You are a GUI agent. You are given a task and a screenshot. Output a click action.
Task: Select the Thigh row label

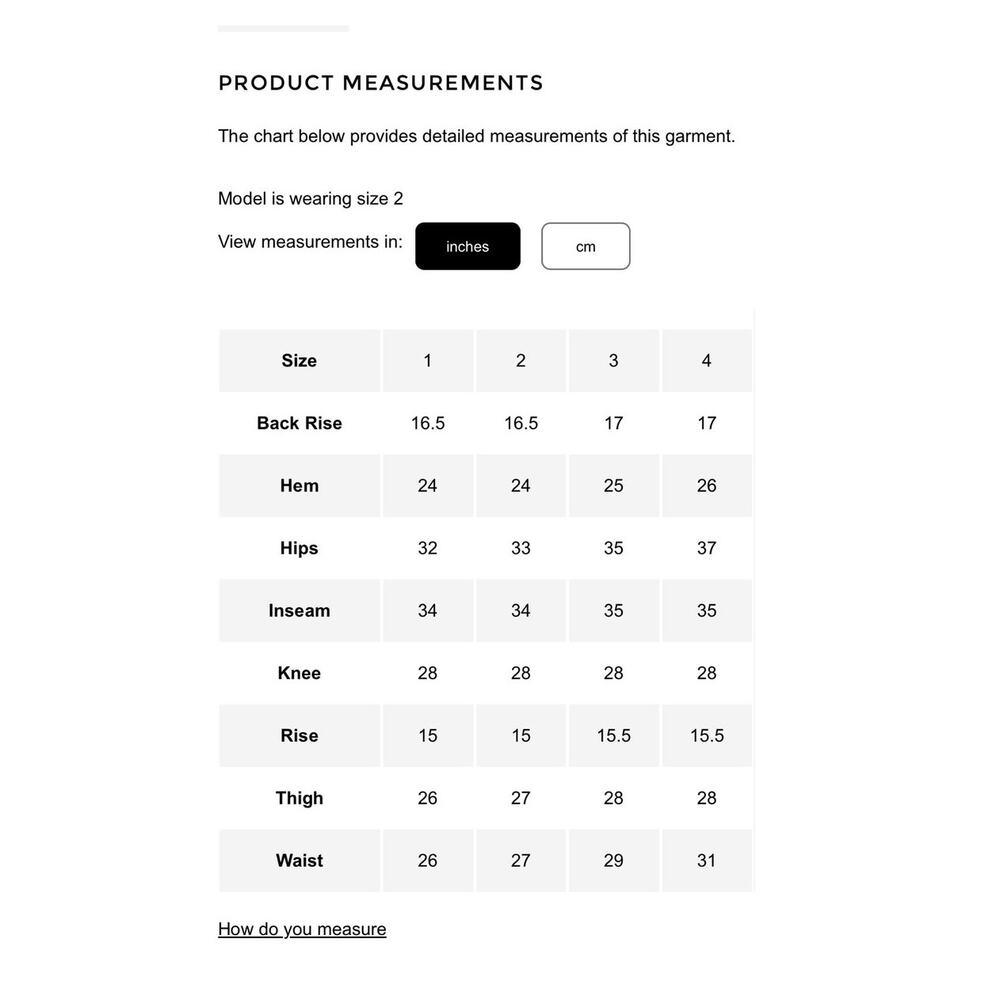(299, 798)
